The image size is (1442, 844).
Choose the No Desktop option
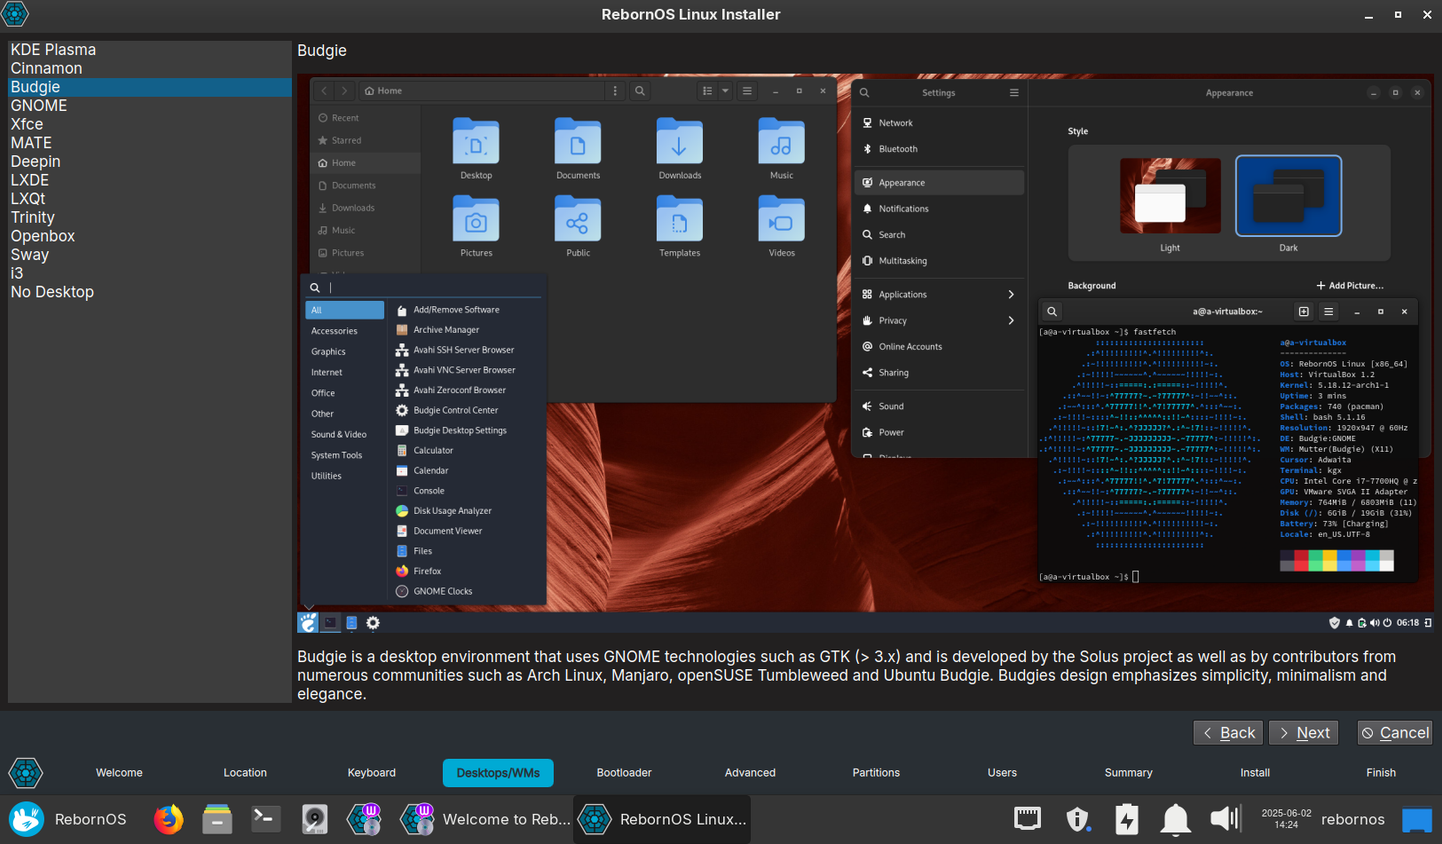tap(150, 292)
